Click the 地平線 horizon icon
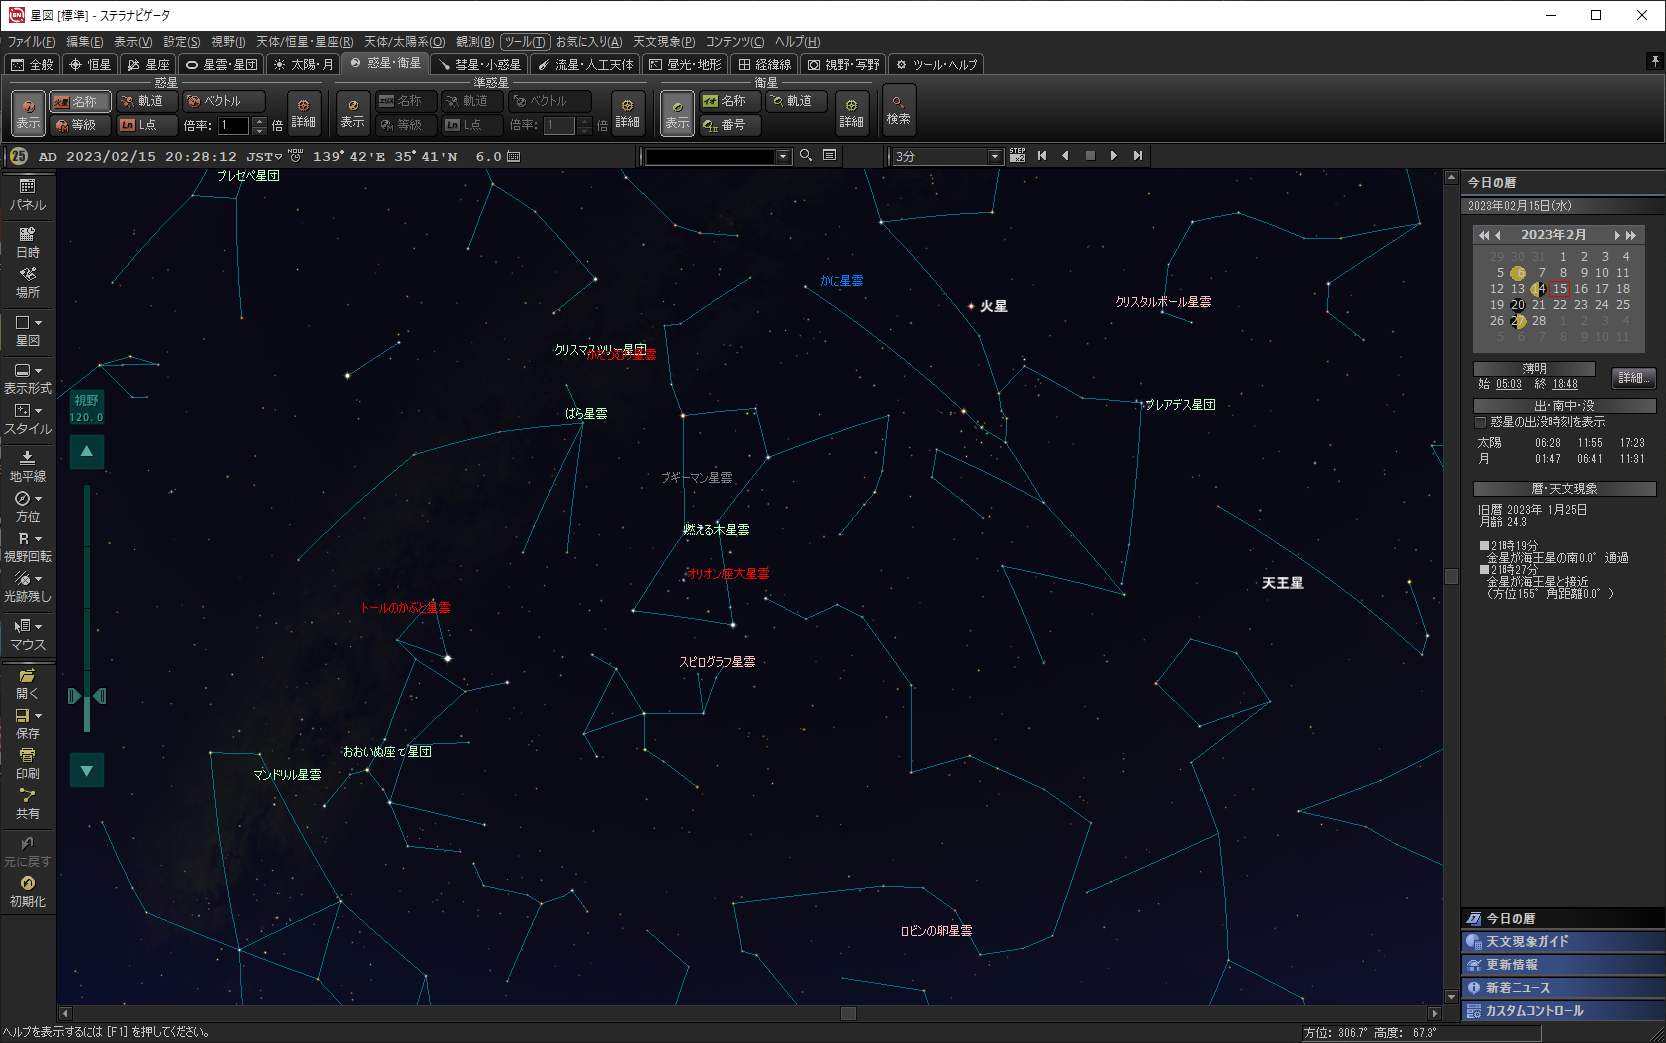1666x1043 pixels. 27,466
